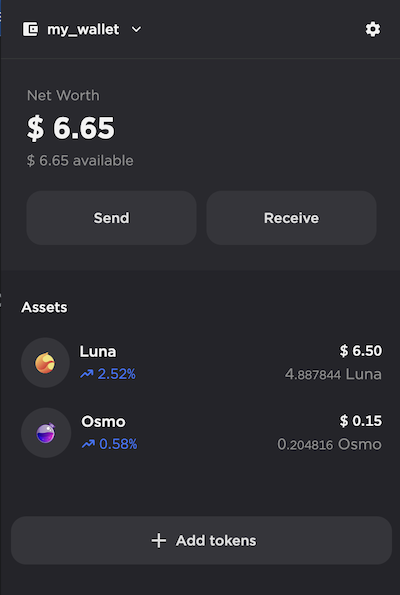
Task: Click the trend arrow next to 2.52%
Action: point(87,375)
